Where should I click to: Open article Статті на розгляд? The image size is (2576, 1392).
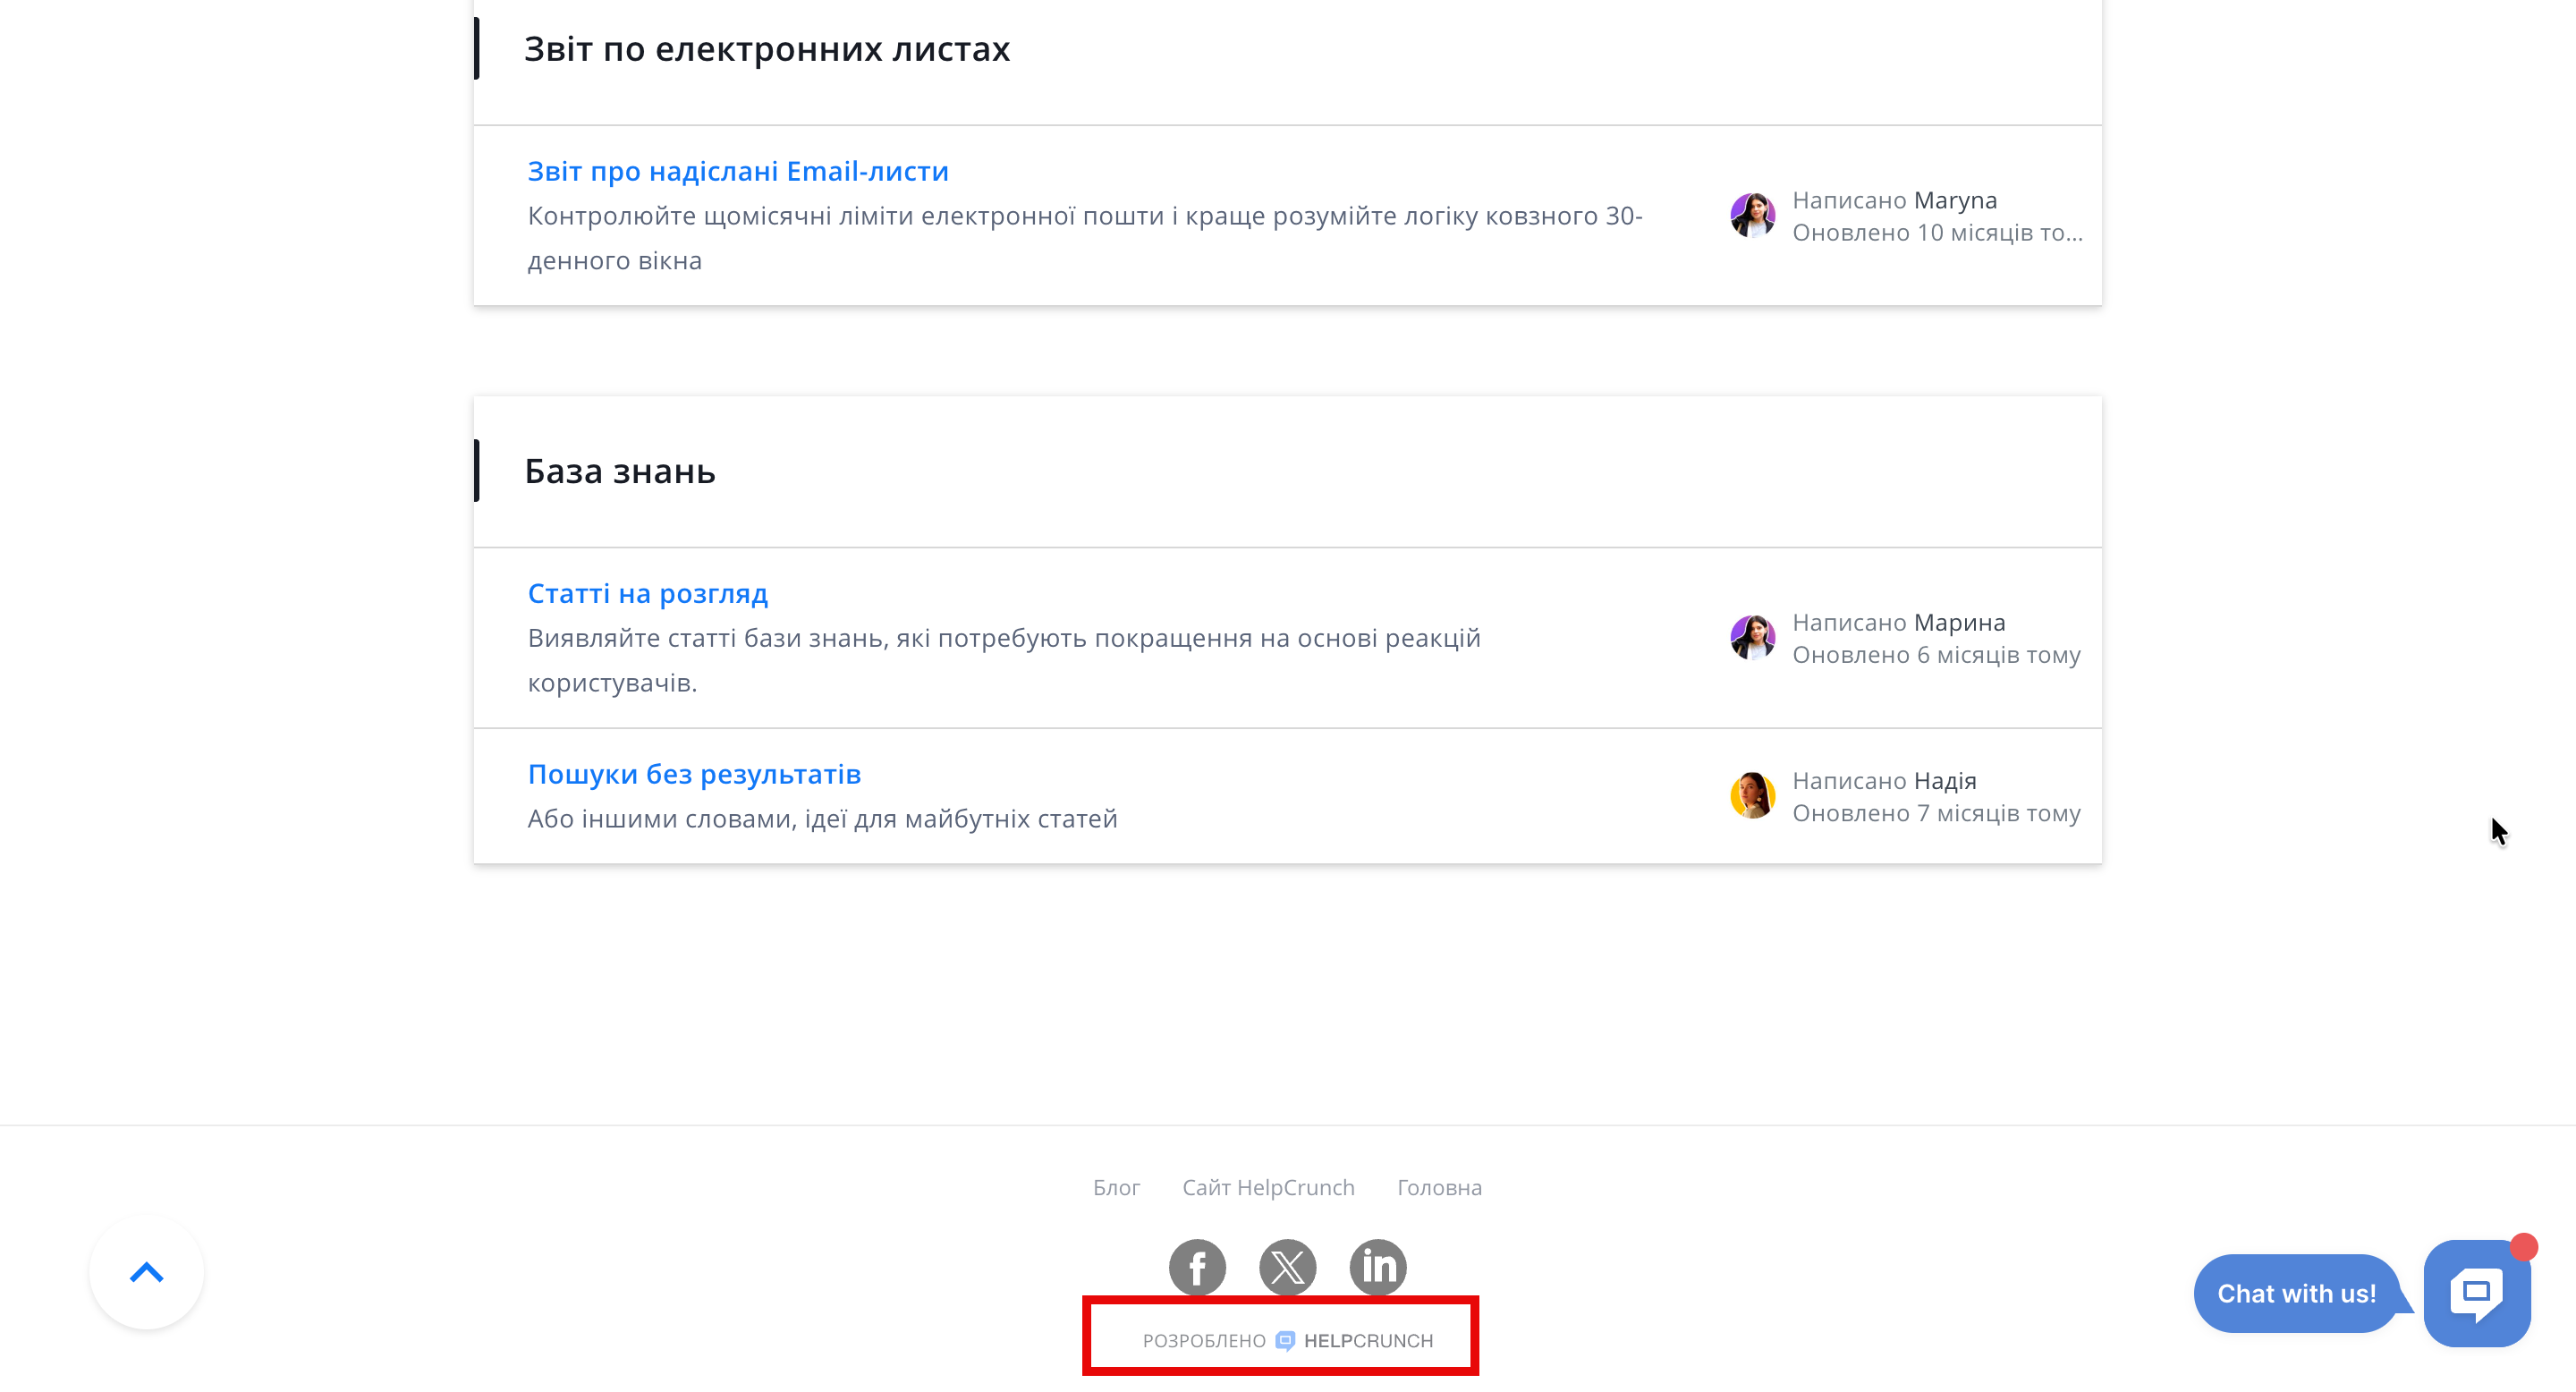(x=647, y=593)
